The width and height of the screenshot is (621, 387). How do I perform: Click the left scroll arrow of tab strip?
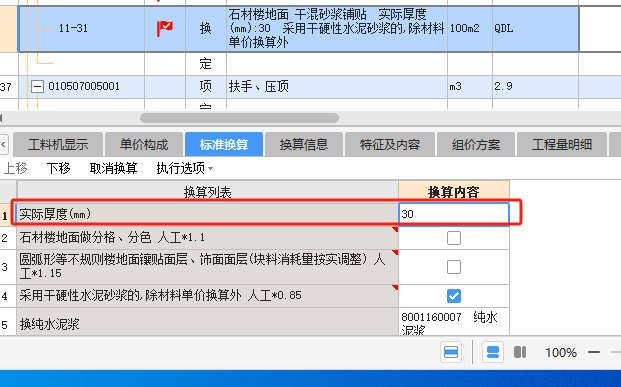click(4, 145)
